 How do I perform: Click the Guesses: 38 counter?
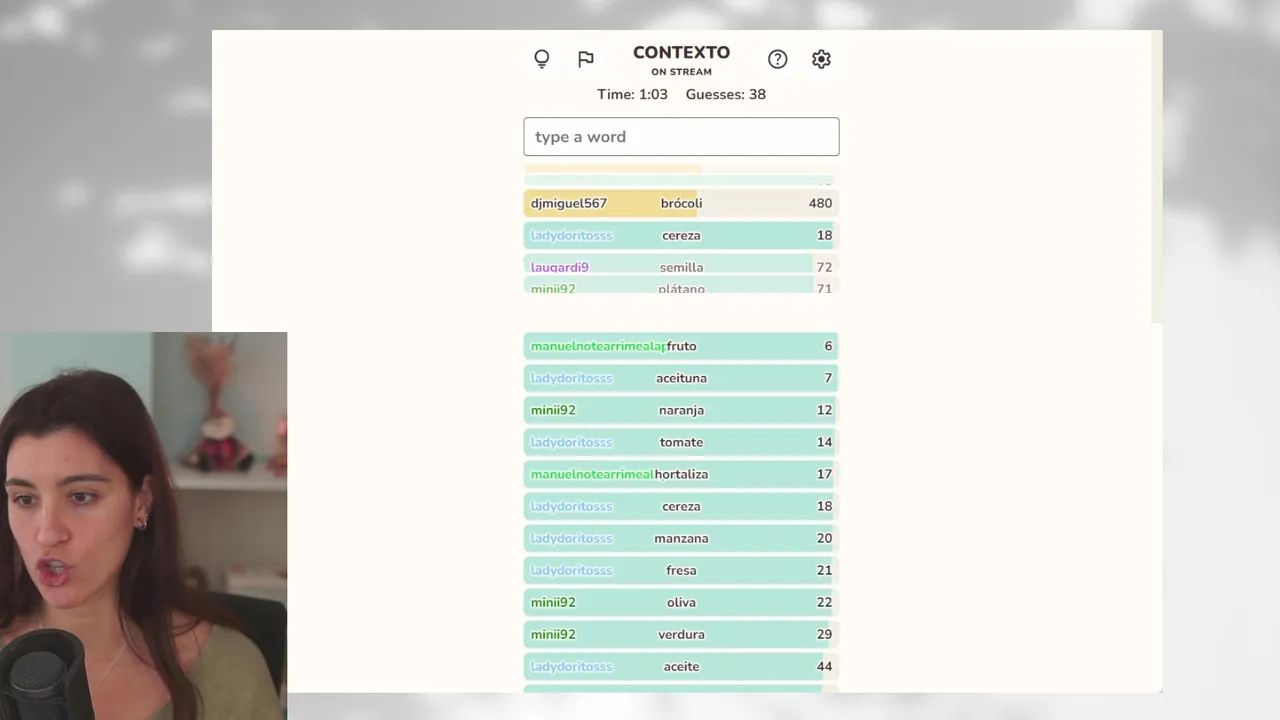click(726, 94)
